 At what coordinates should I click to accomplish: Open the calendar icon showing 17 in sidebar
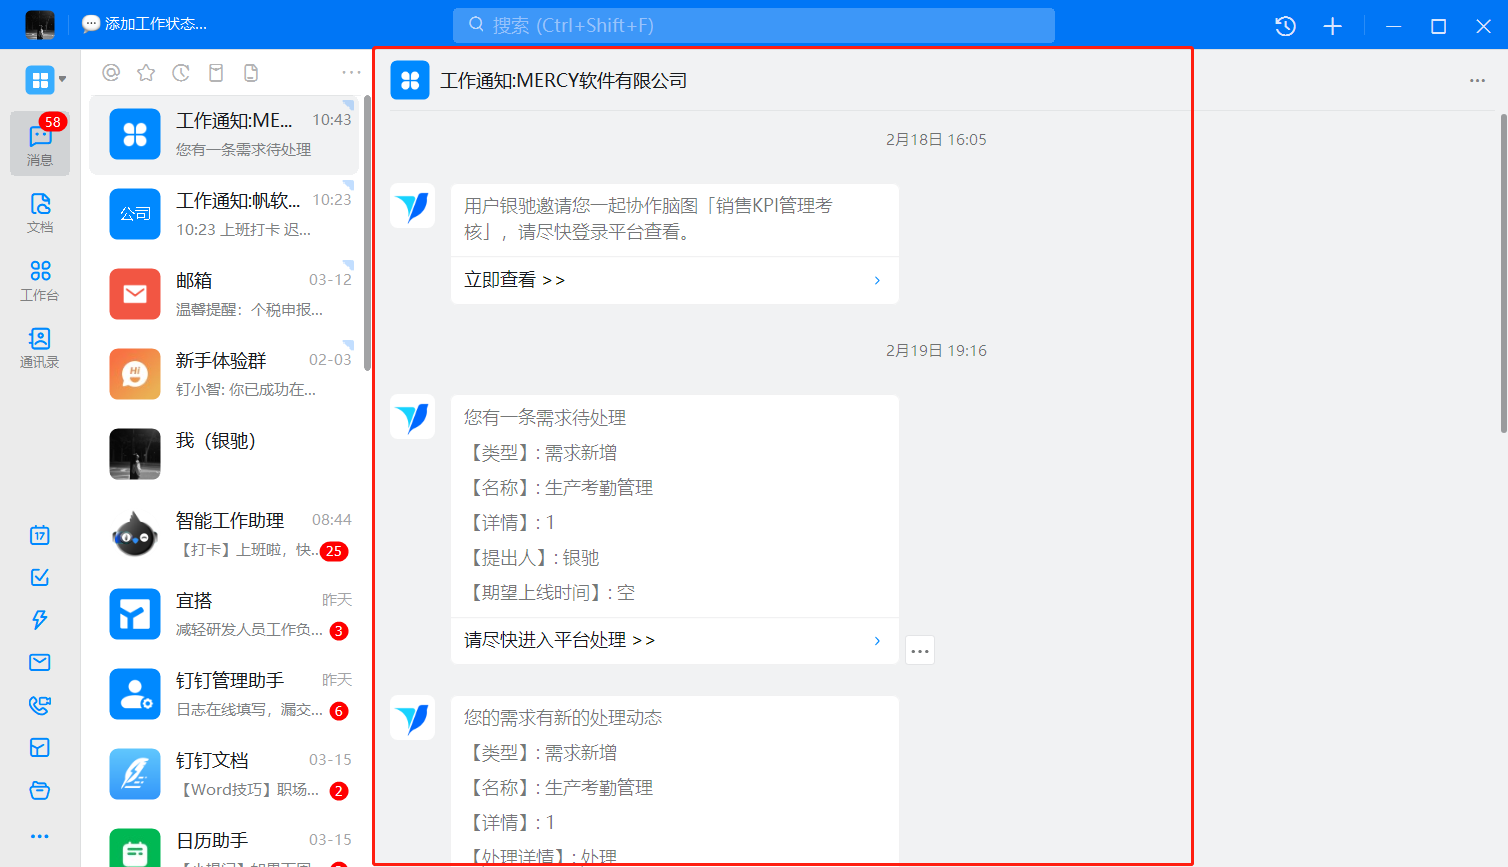click(40, 535)
